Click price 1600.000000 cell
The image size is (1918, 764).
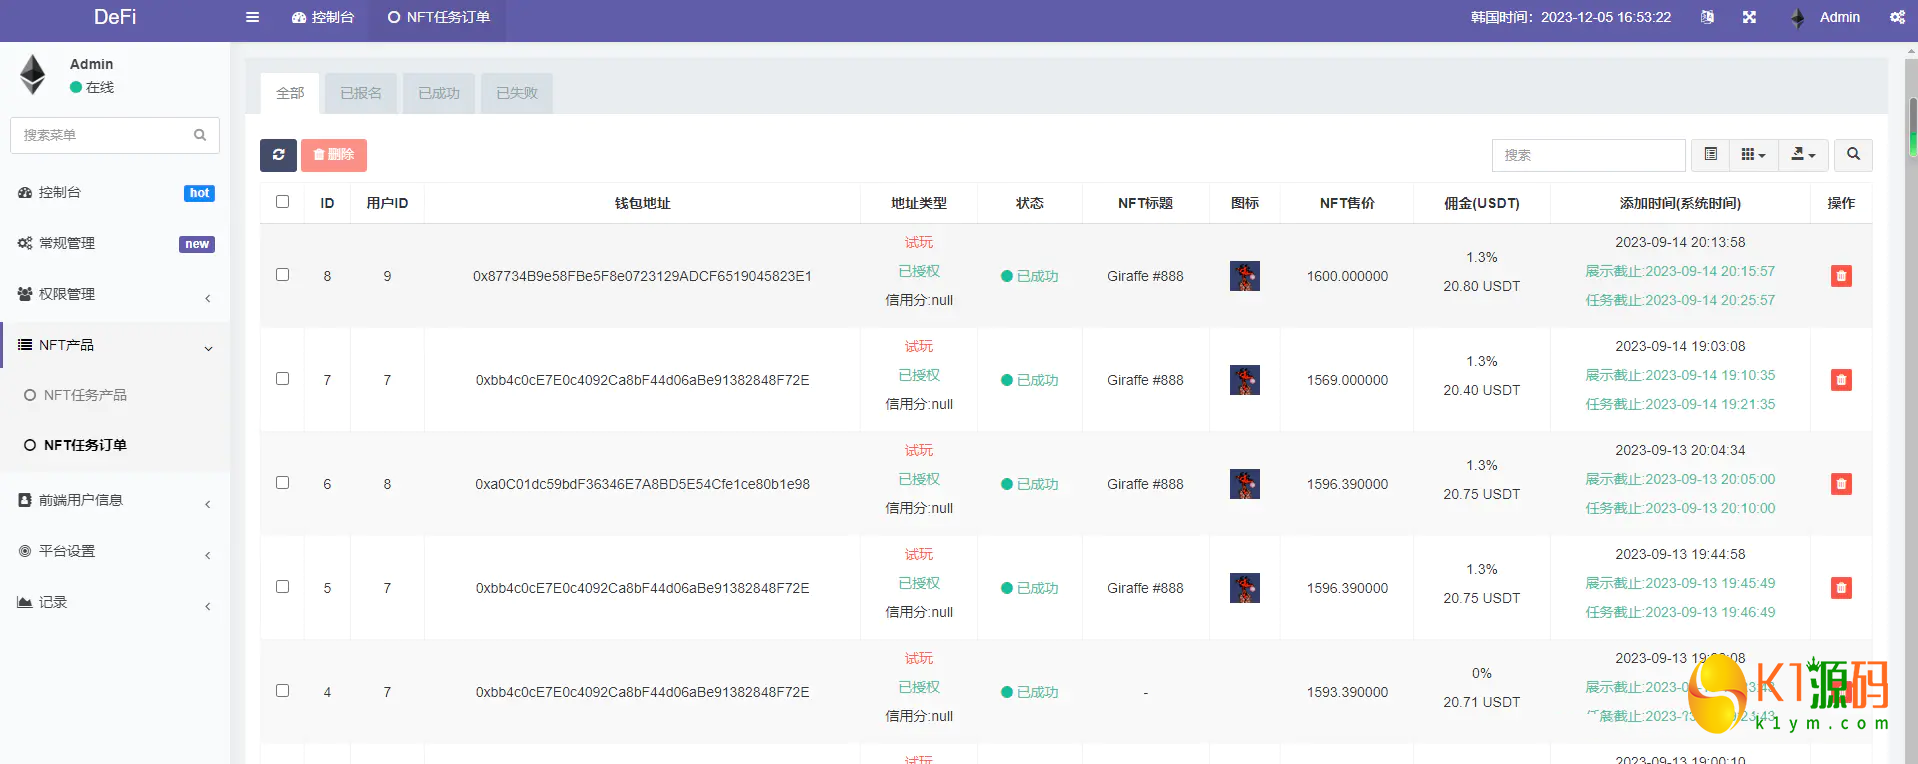pyautogui.click(x=1347, y=276)
